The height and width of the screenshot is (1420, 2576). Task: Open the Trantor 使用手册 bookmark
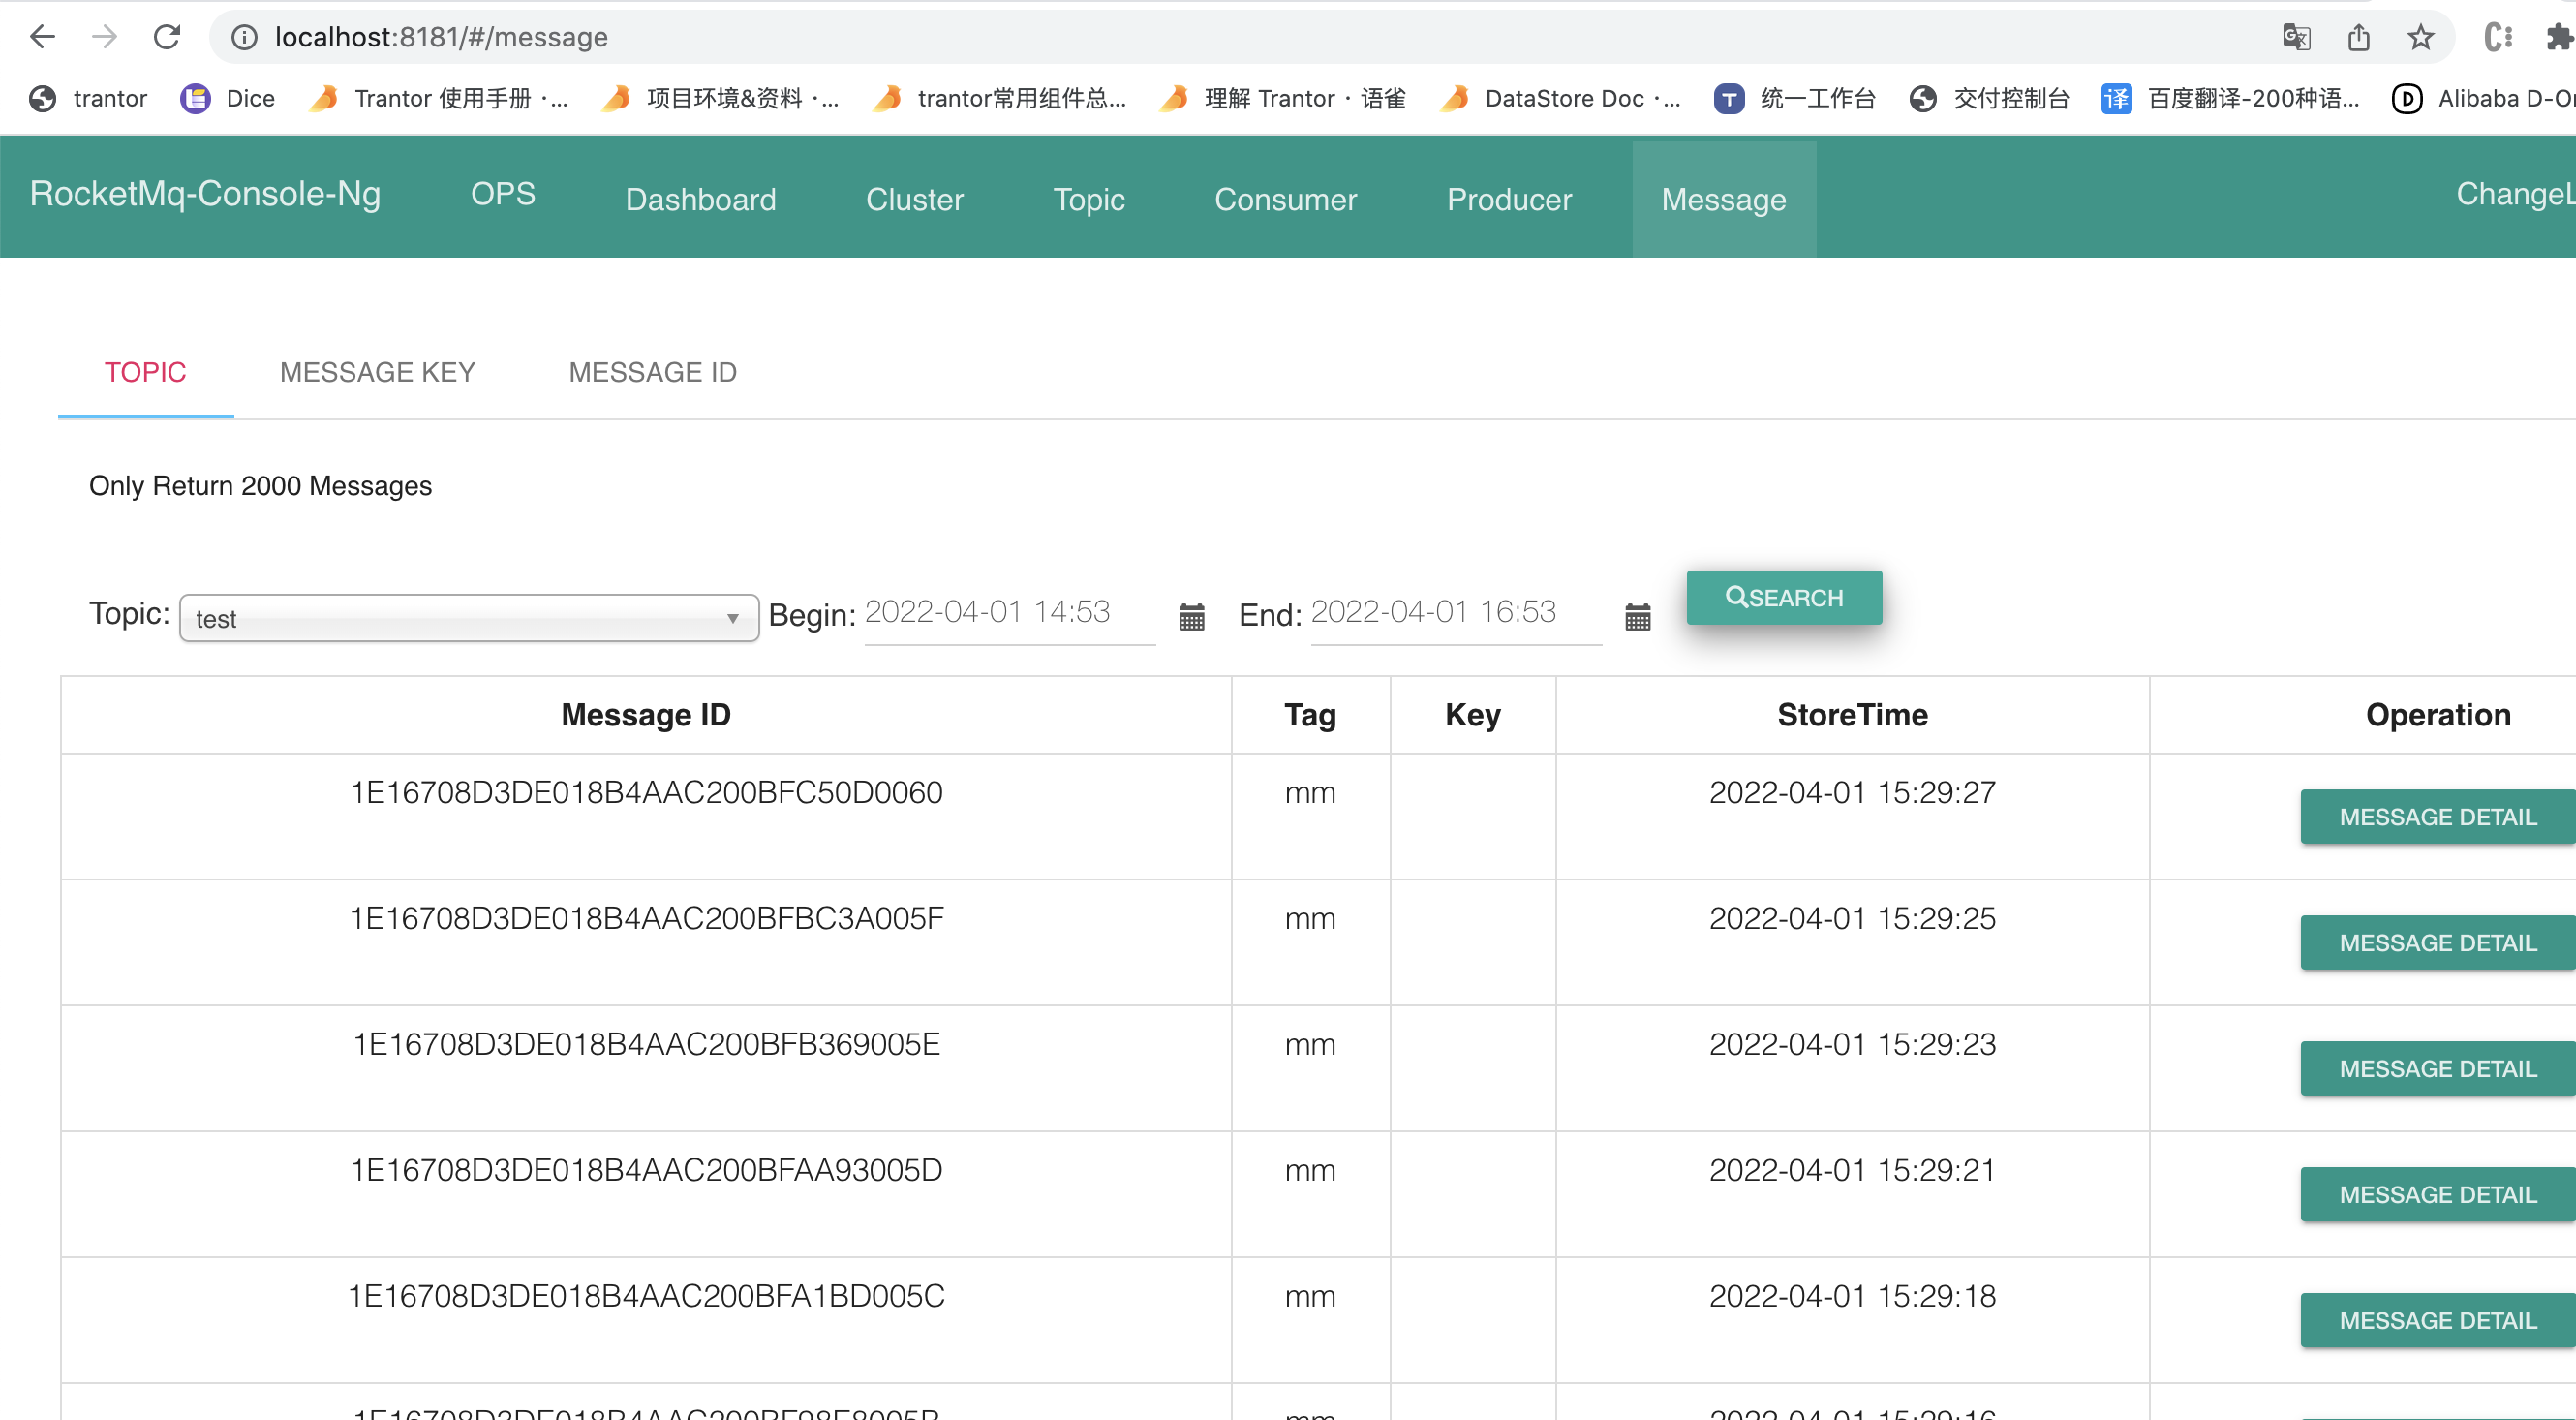point(438,98)
